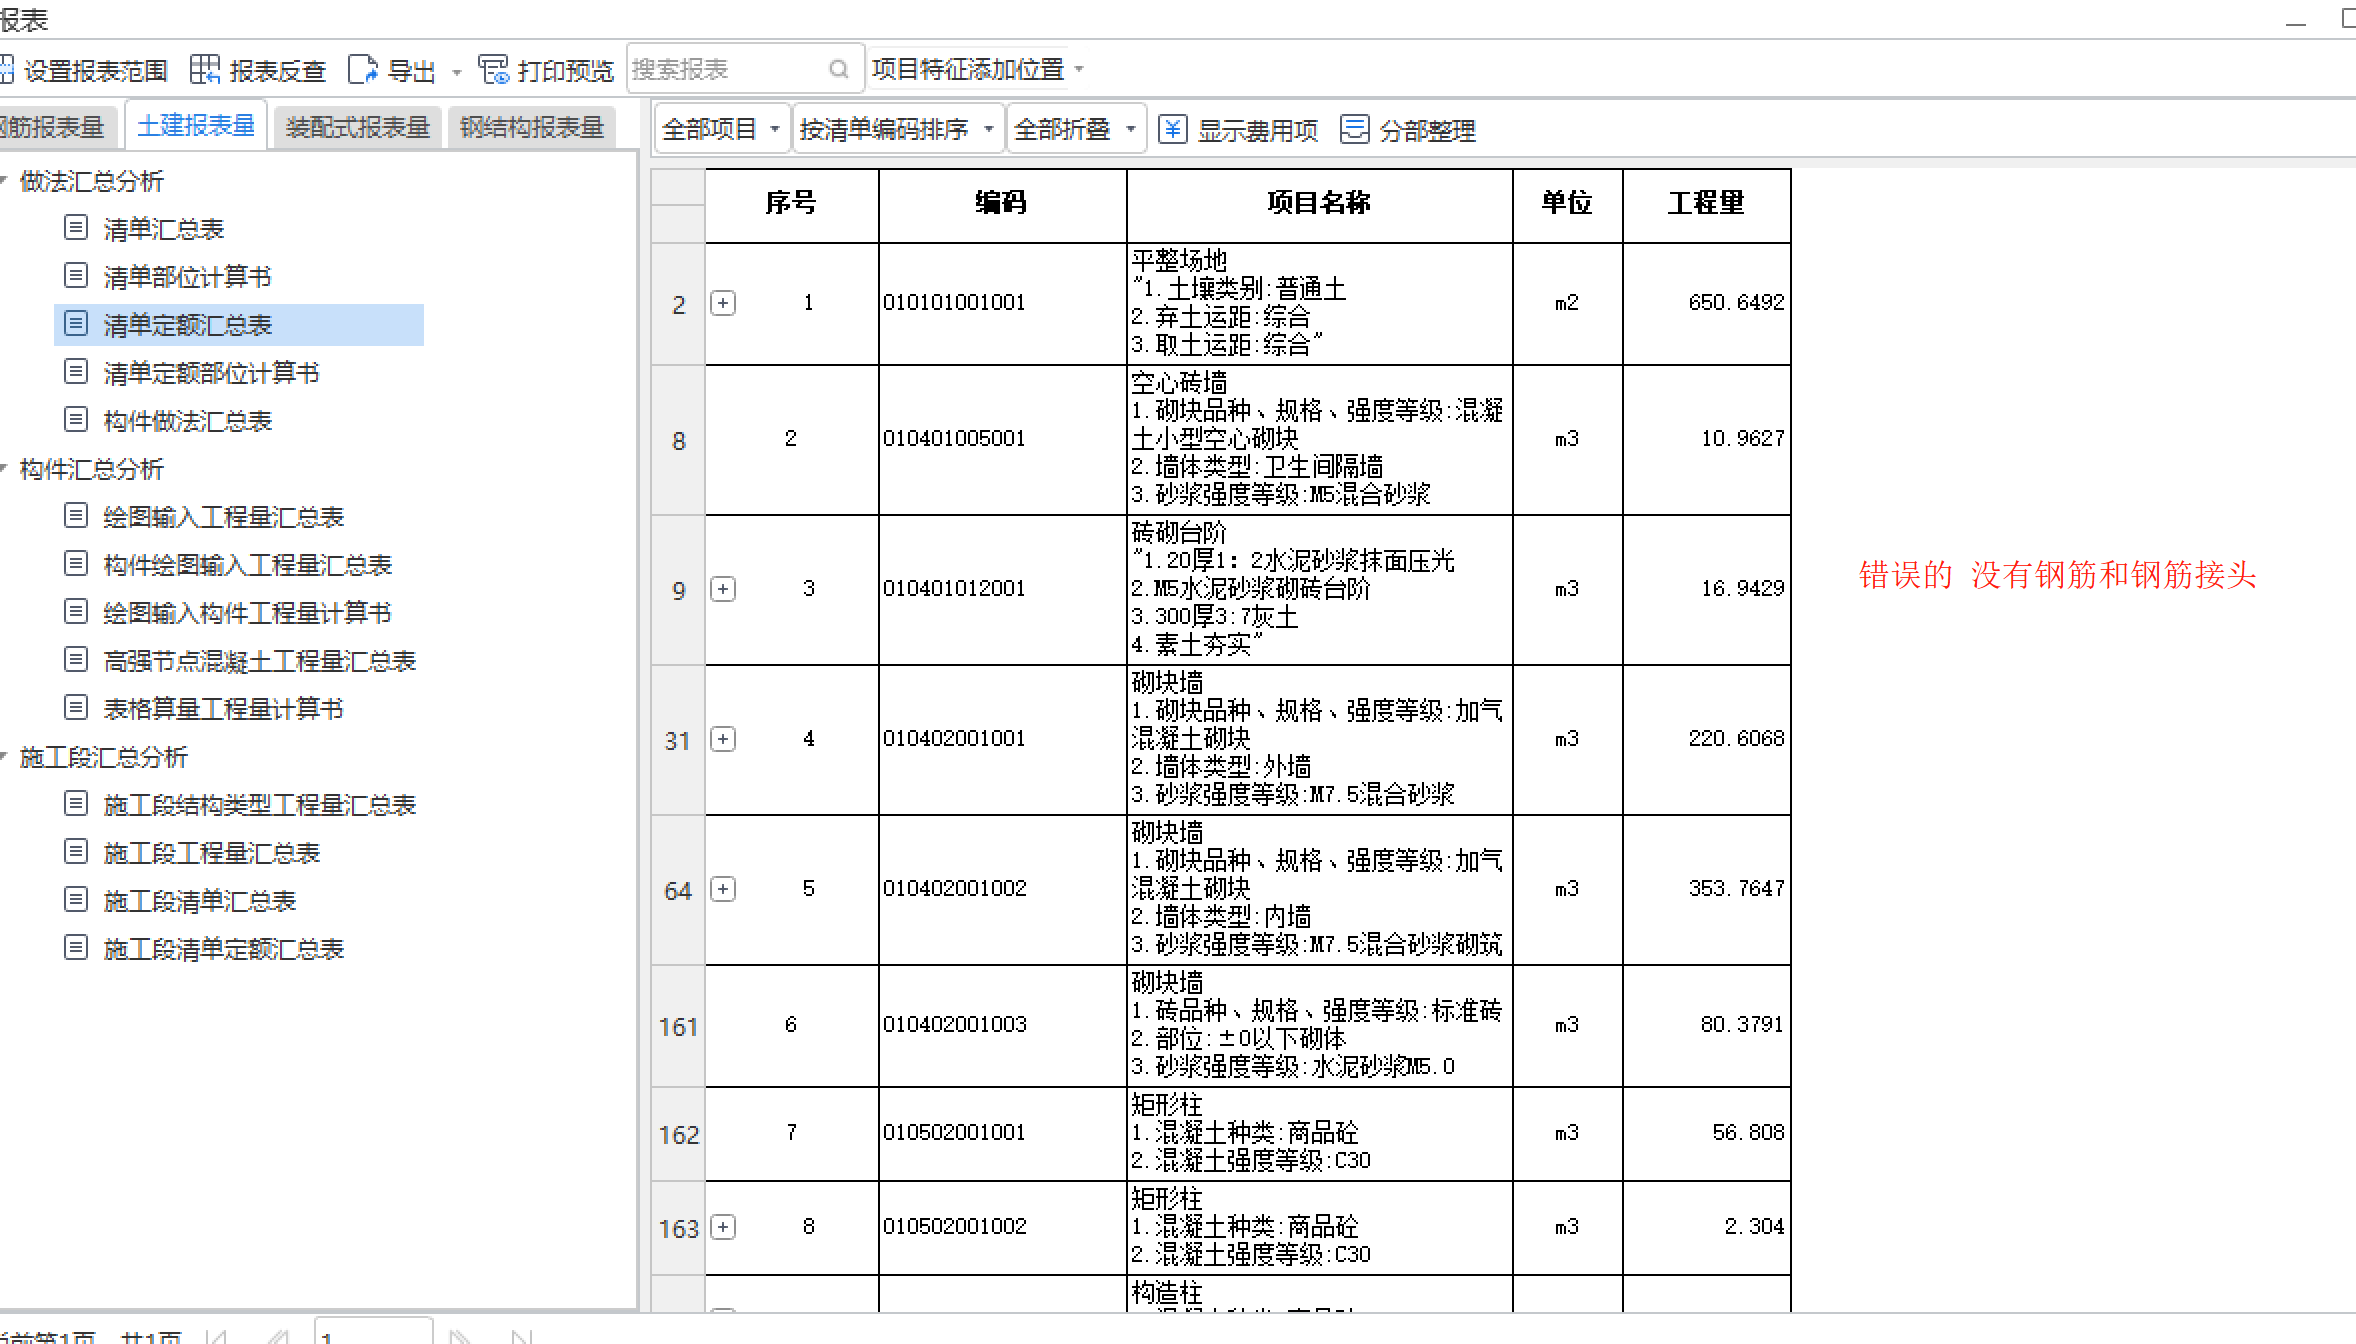The height and width of the screenshot is (1344, 2356).
Task: Click the 打印预览 printer icon
Action: pos(494,69)
